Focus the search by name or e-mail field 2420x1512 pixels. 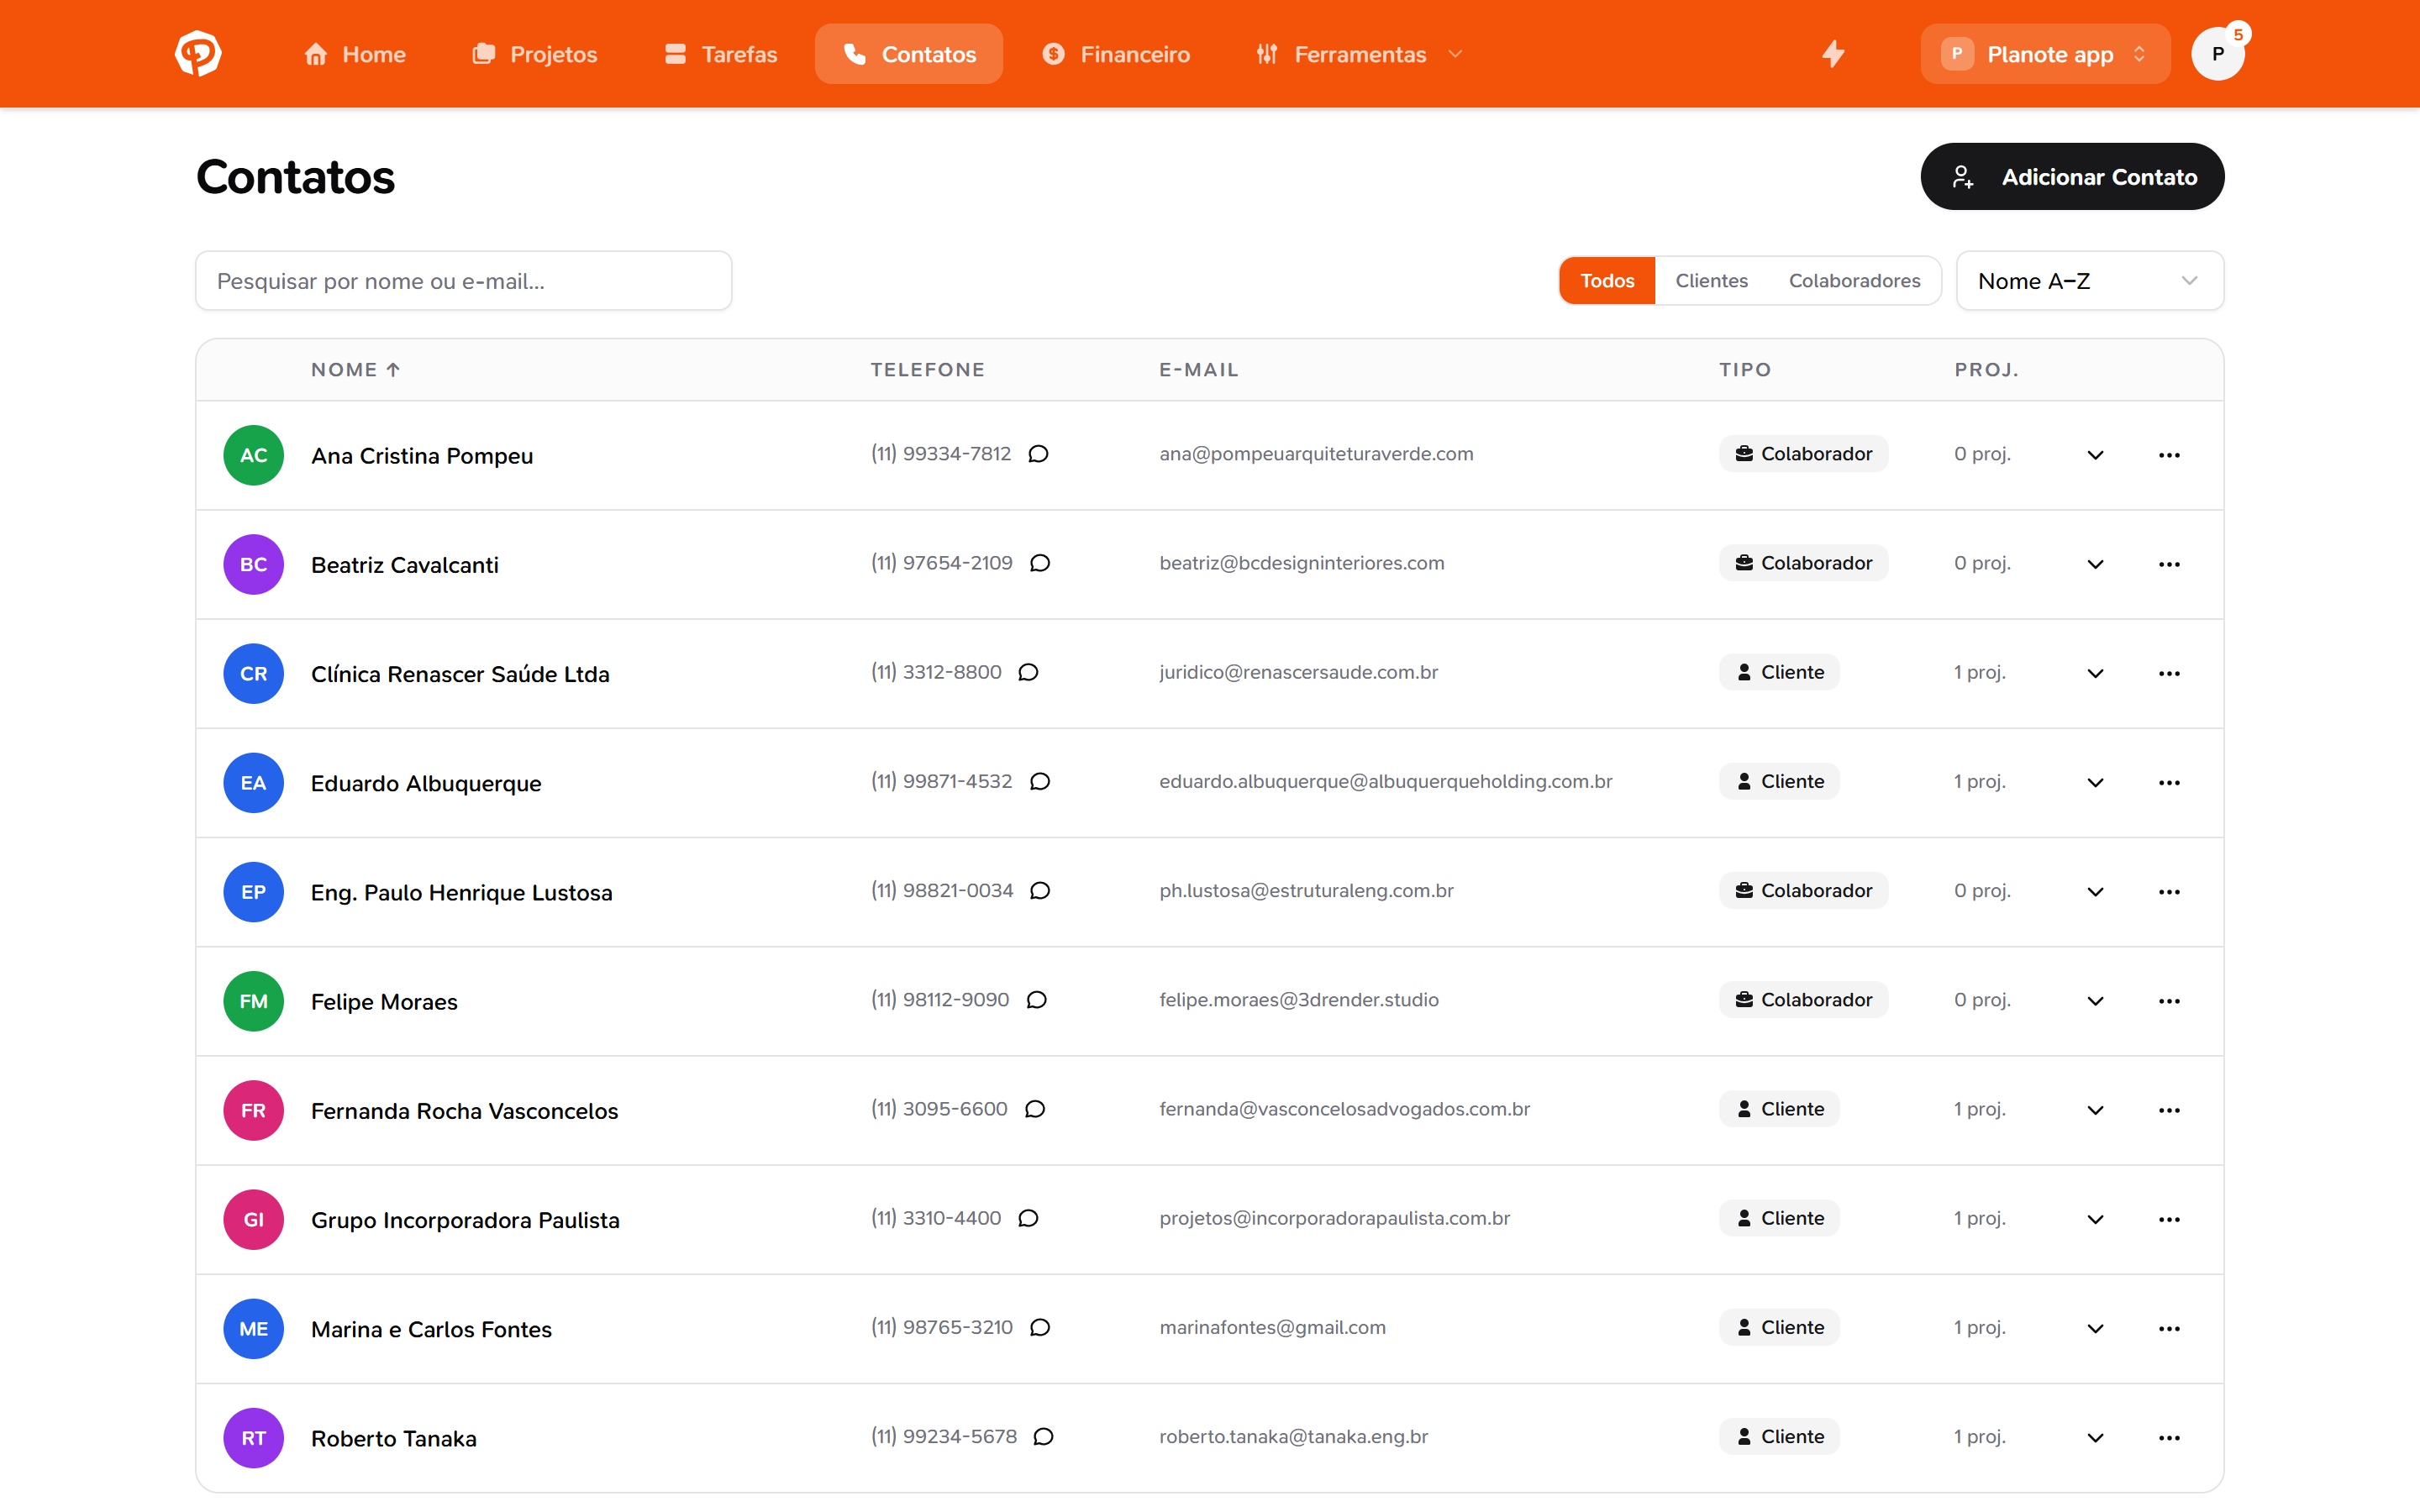click(464, 281)
